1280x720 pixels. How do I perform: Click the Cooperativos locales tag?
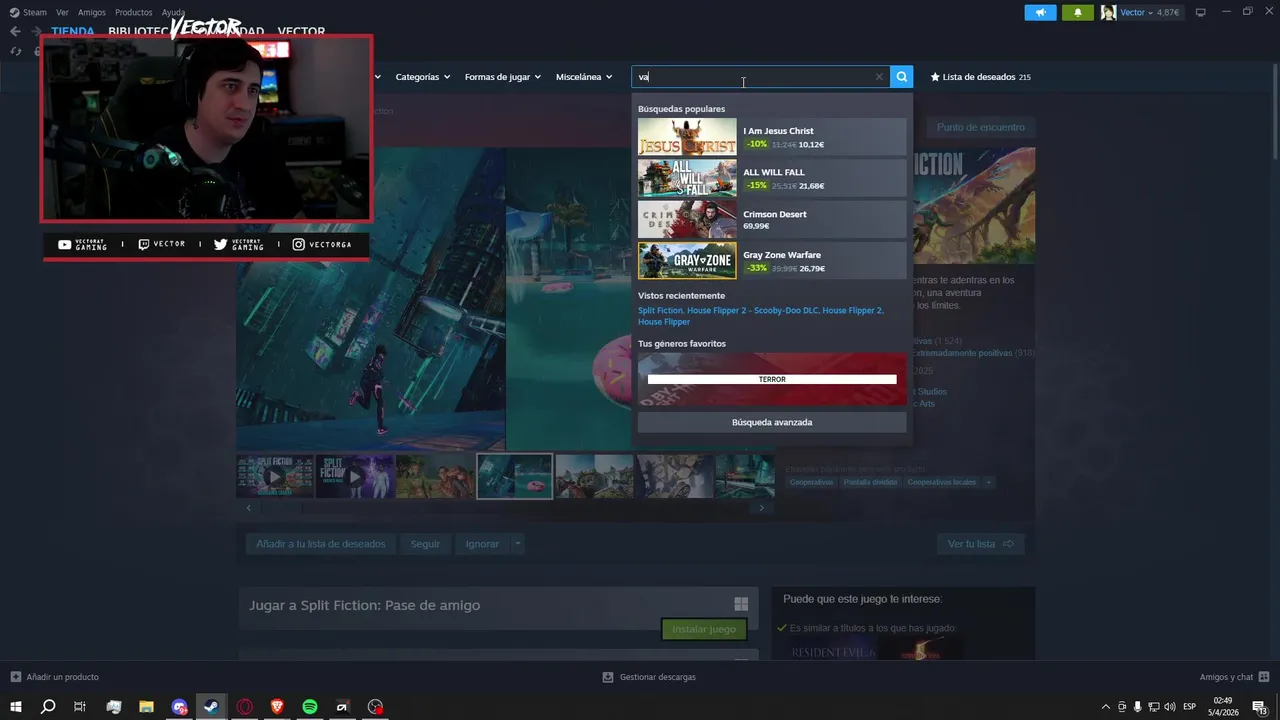942,482
